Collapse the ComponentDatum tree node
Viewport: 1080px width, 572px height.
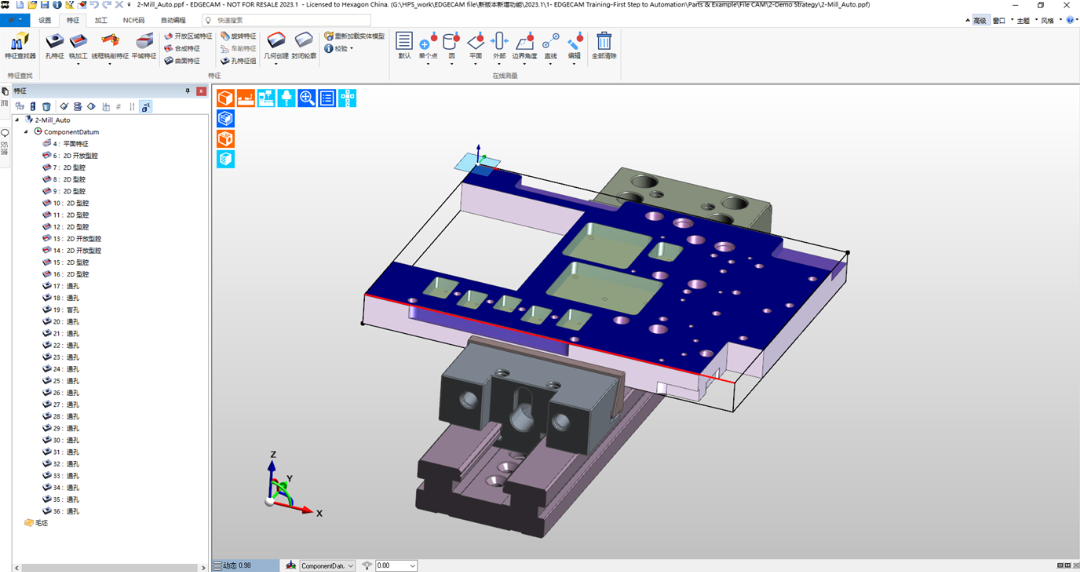pos(26,132)
